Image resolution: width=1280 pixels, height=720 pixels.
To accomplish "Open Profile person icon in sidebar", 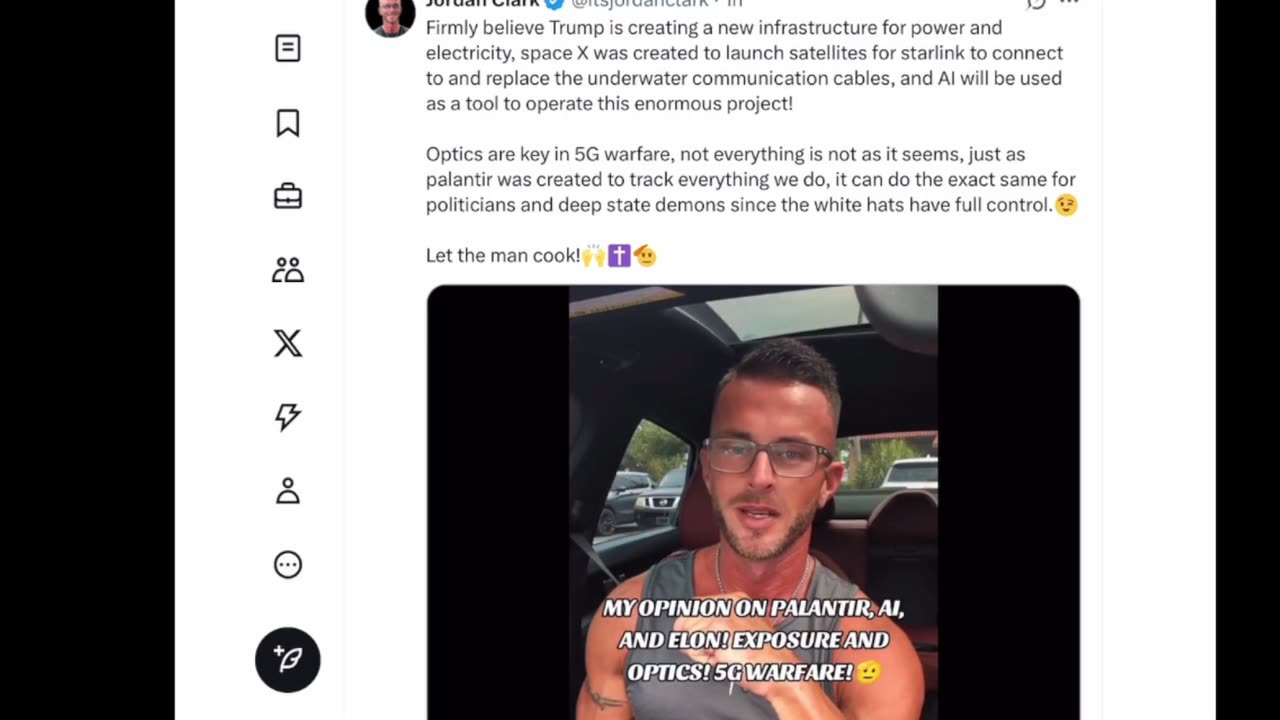I will pyautogui.click(x=288, y=490).
